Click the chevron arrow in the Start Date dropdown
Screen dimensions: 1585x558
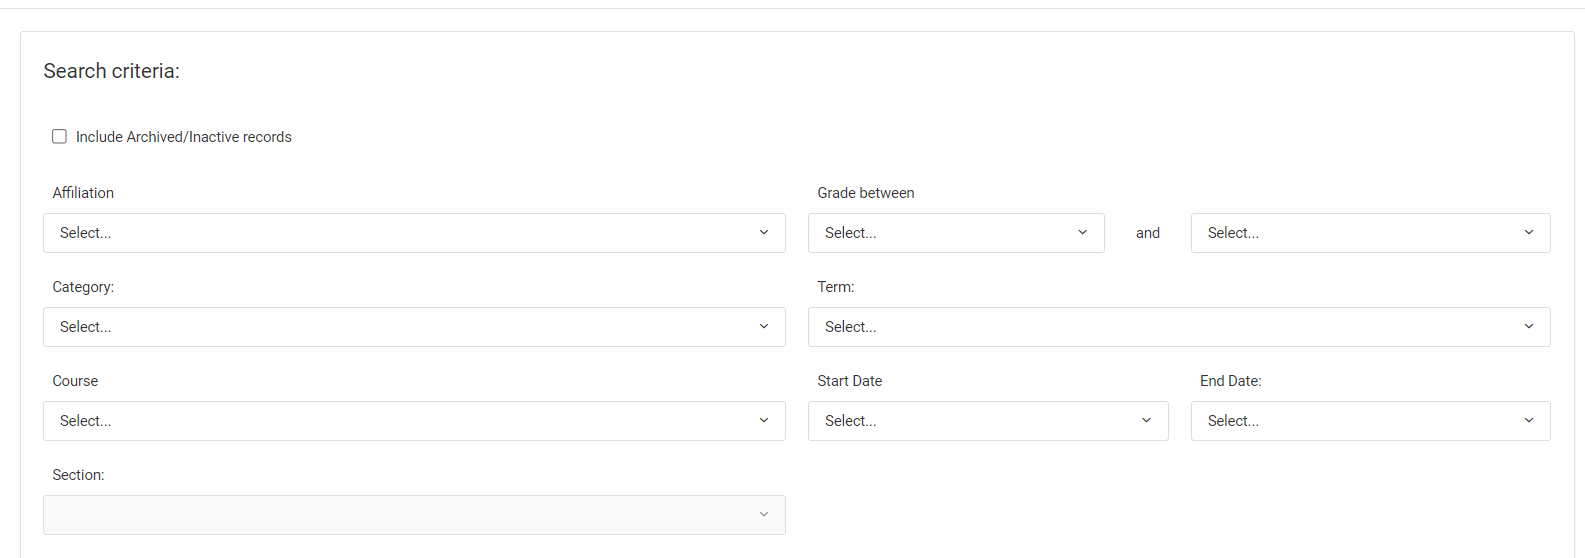1146,421
